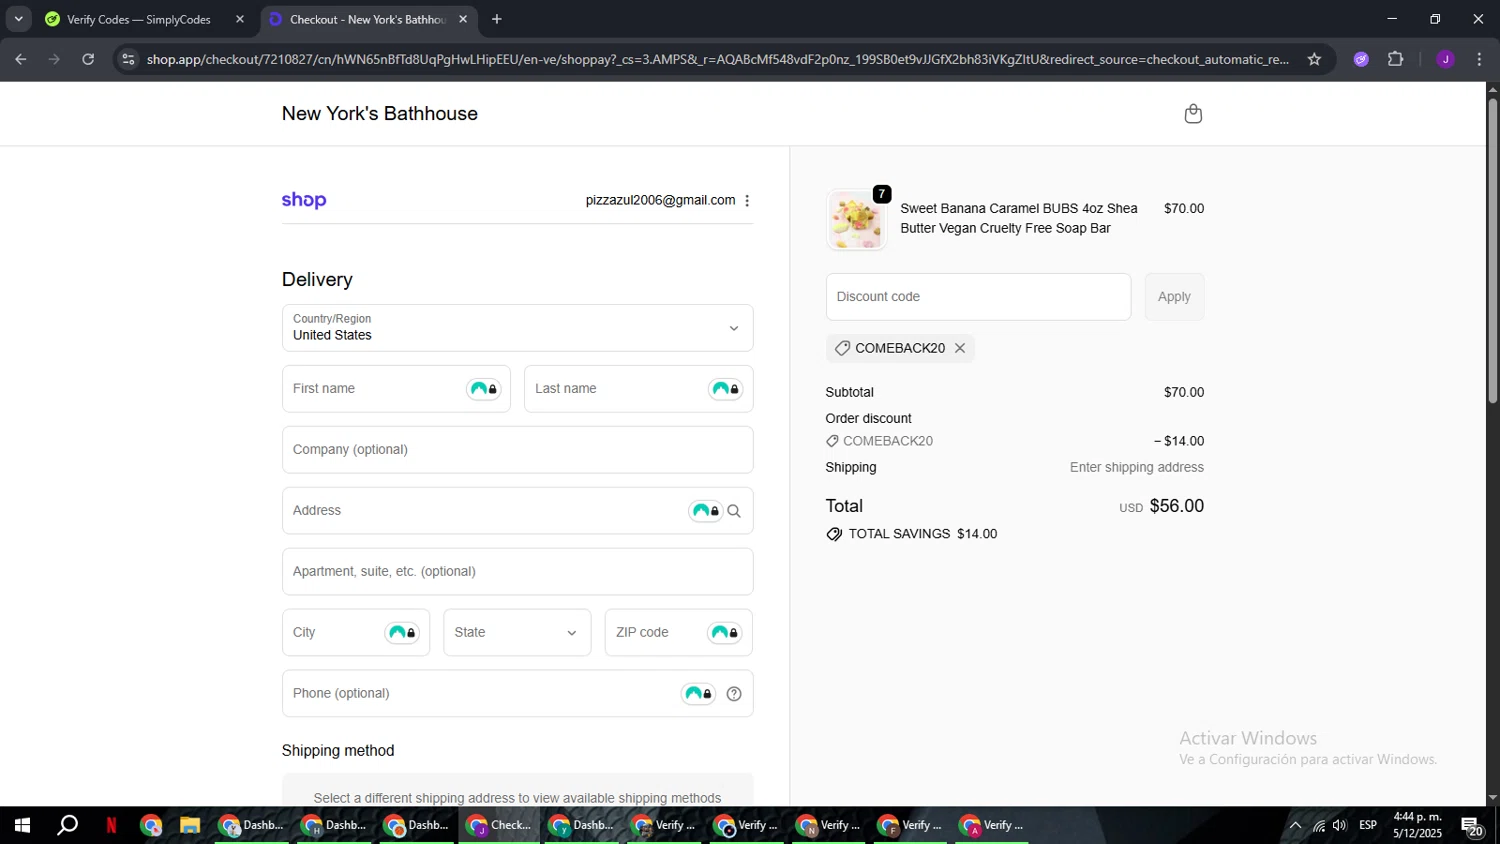Image resolution: width=1500 pixels, height=844 pixels.
Task: Open the Check... Chrome taskbar window
Action: (x=500, y=826)
